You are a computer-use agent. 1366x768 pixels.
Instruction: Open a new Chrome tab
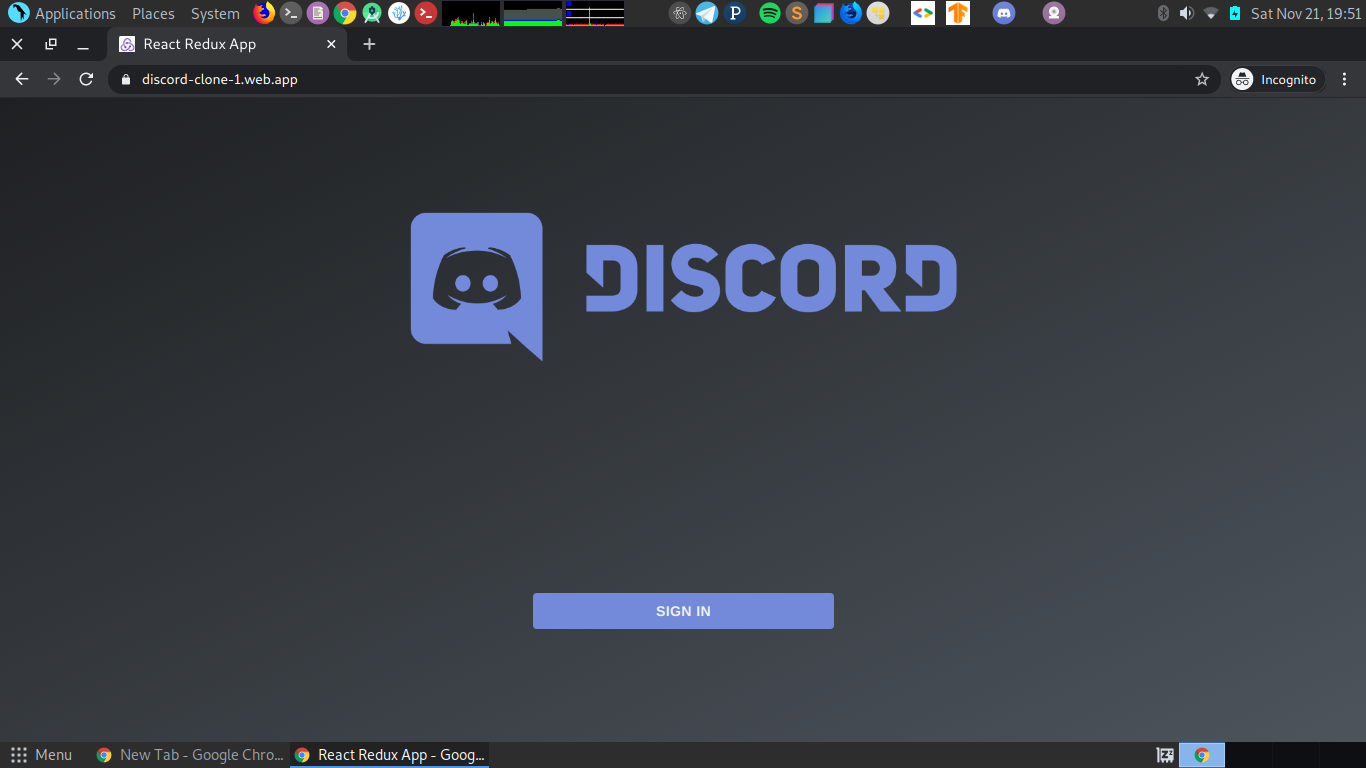pyautogui.click(x=369, y=44)
